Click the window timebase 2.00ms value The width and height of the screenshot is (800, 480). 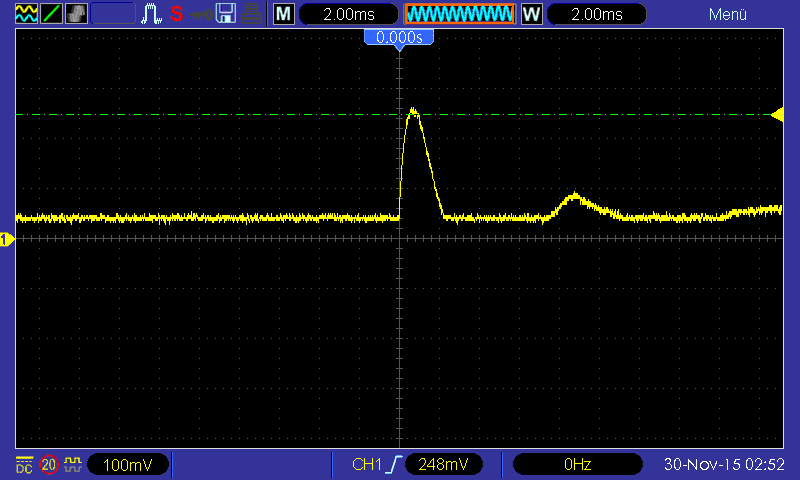[x=597, y=14]
